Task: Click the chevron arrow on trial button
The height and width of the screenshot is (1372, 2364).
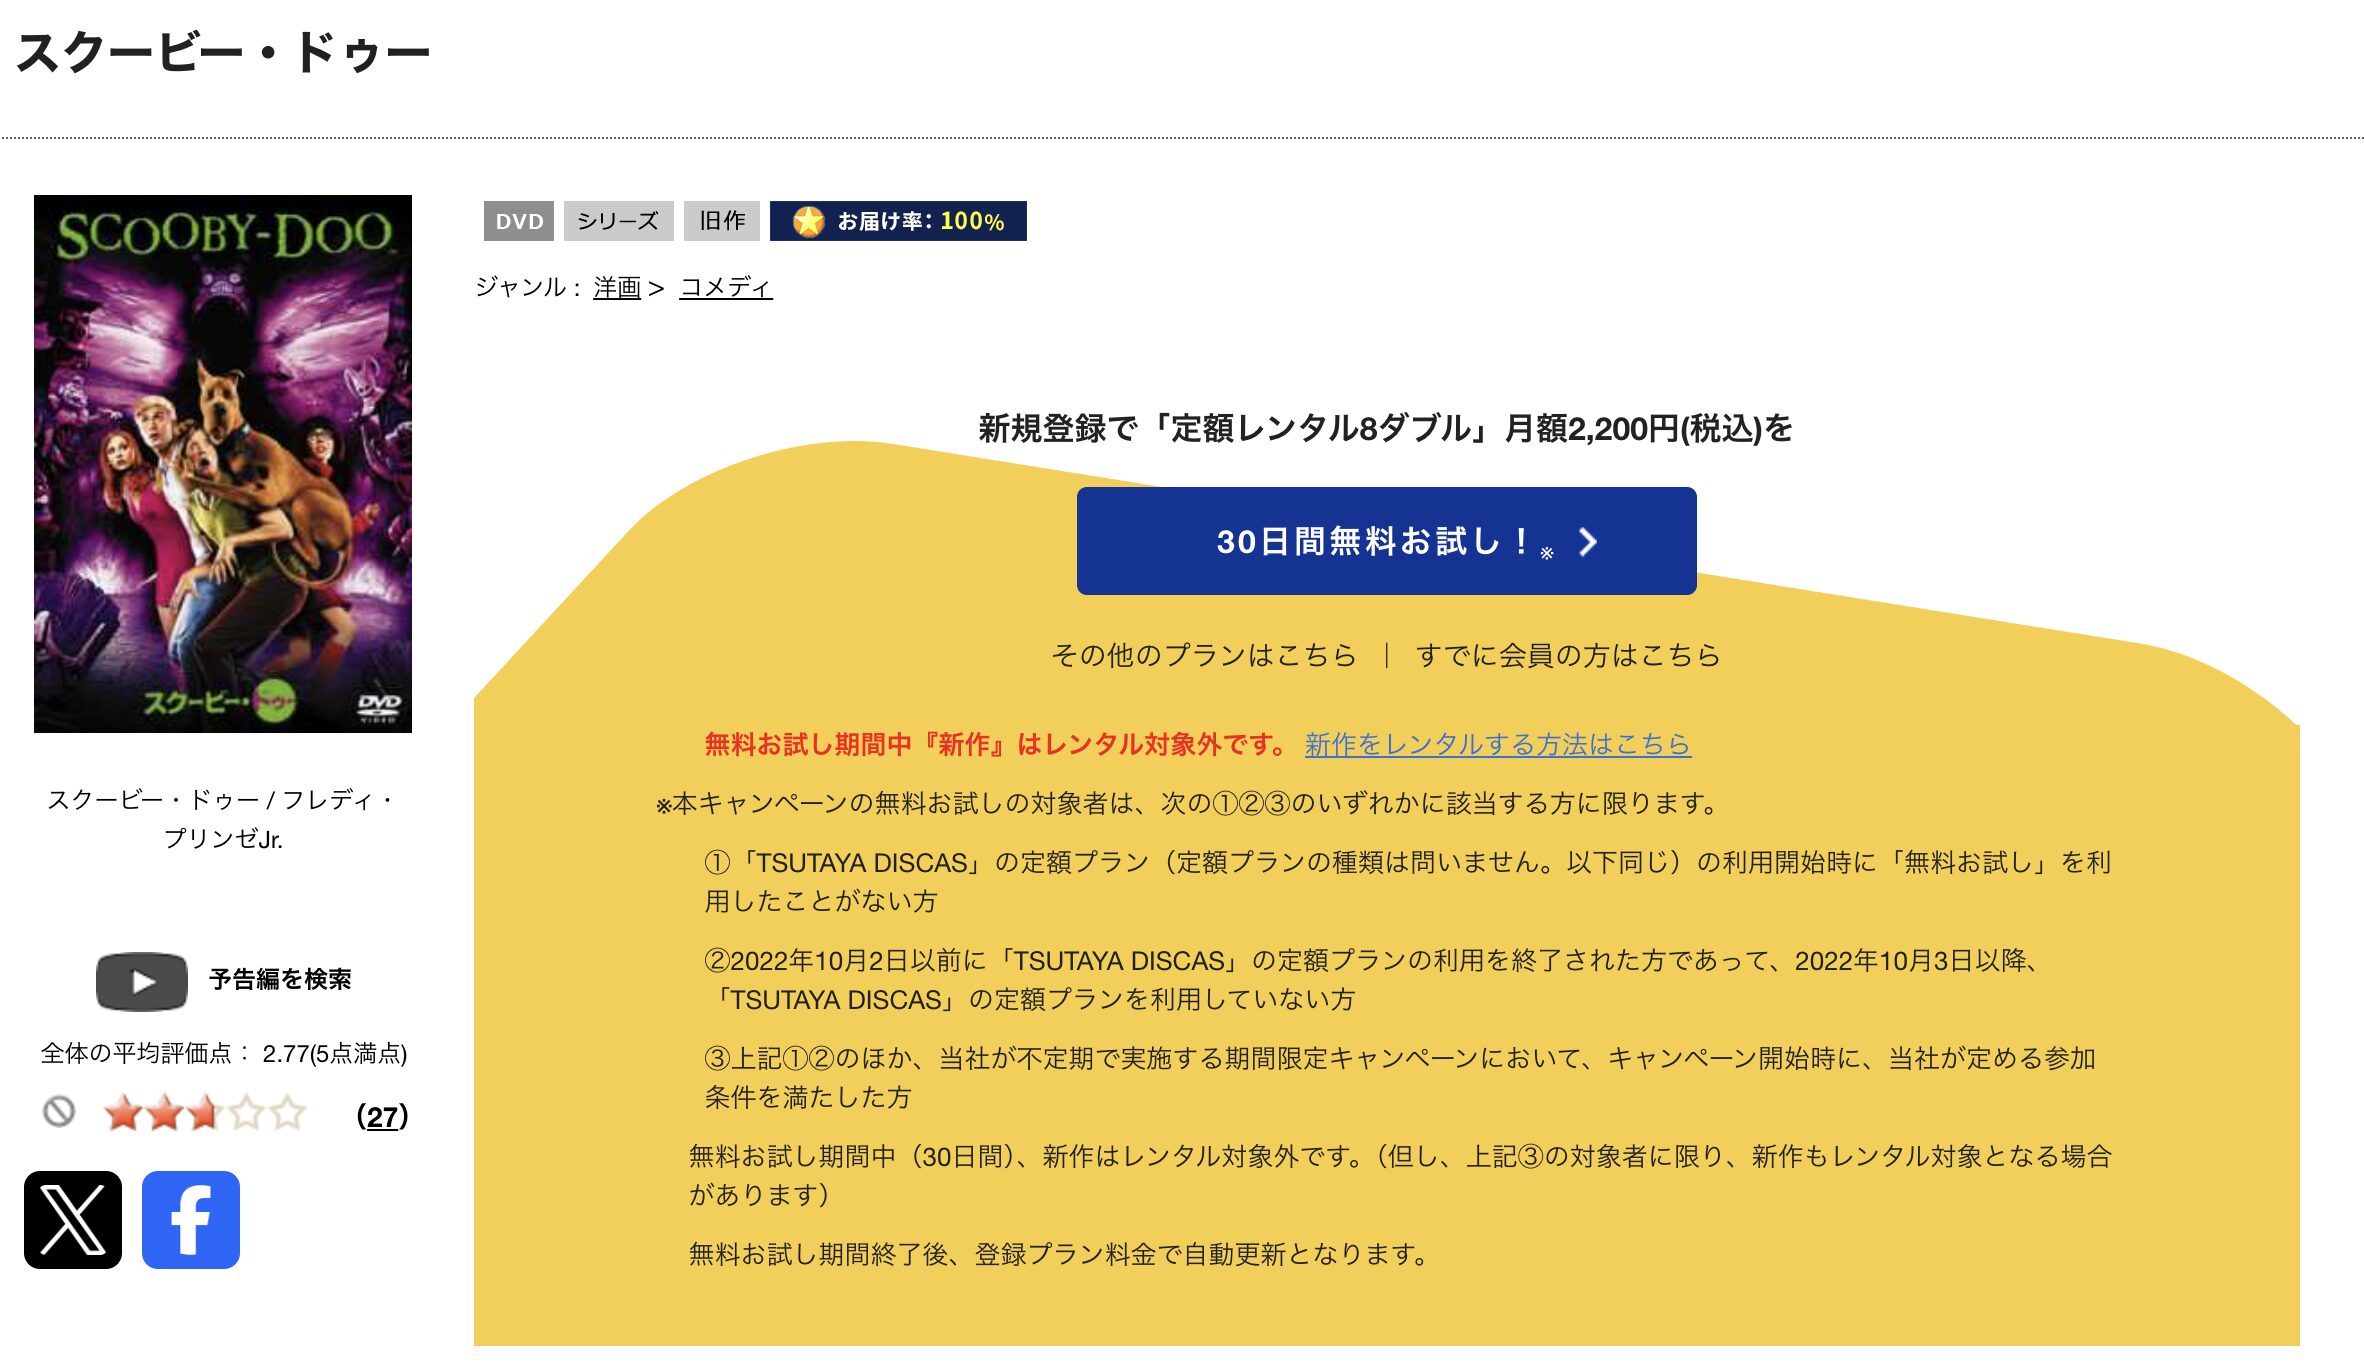Action: click(x=1587, y=542)
